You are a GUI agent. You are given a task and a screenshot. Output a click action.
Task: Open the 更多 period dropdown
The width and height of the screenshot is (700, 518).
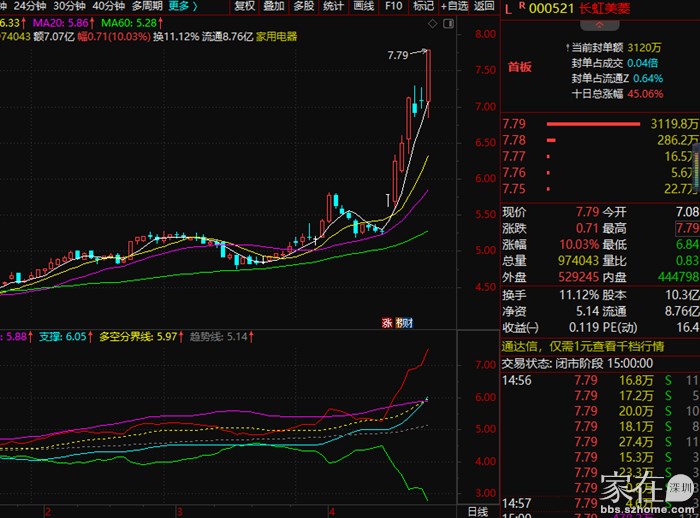pos(182,6)
